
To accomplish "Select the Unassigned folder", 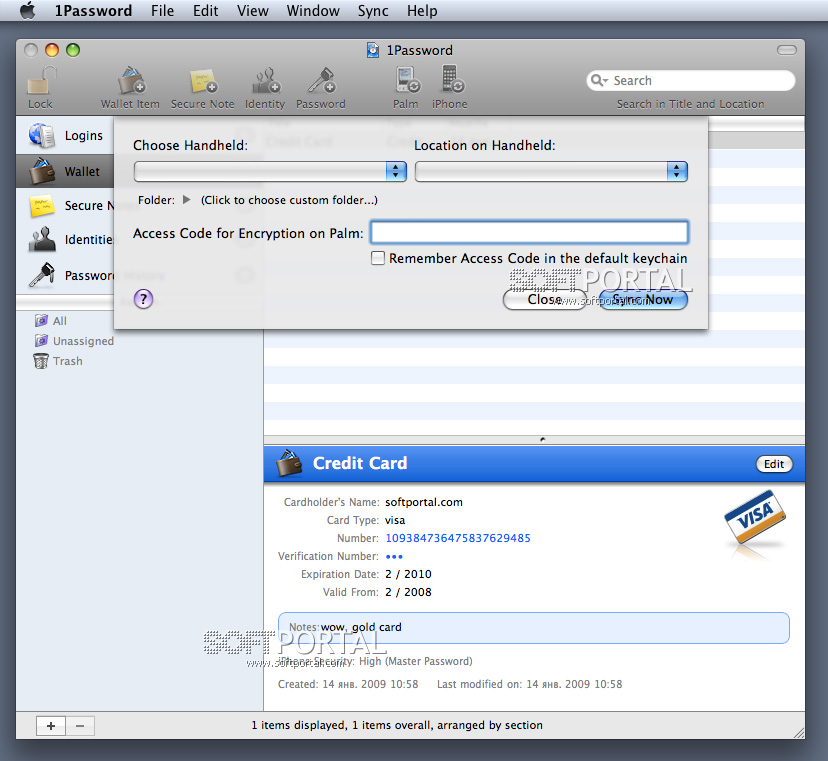I will click(74, 341).
